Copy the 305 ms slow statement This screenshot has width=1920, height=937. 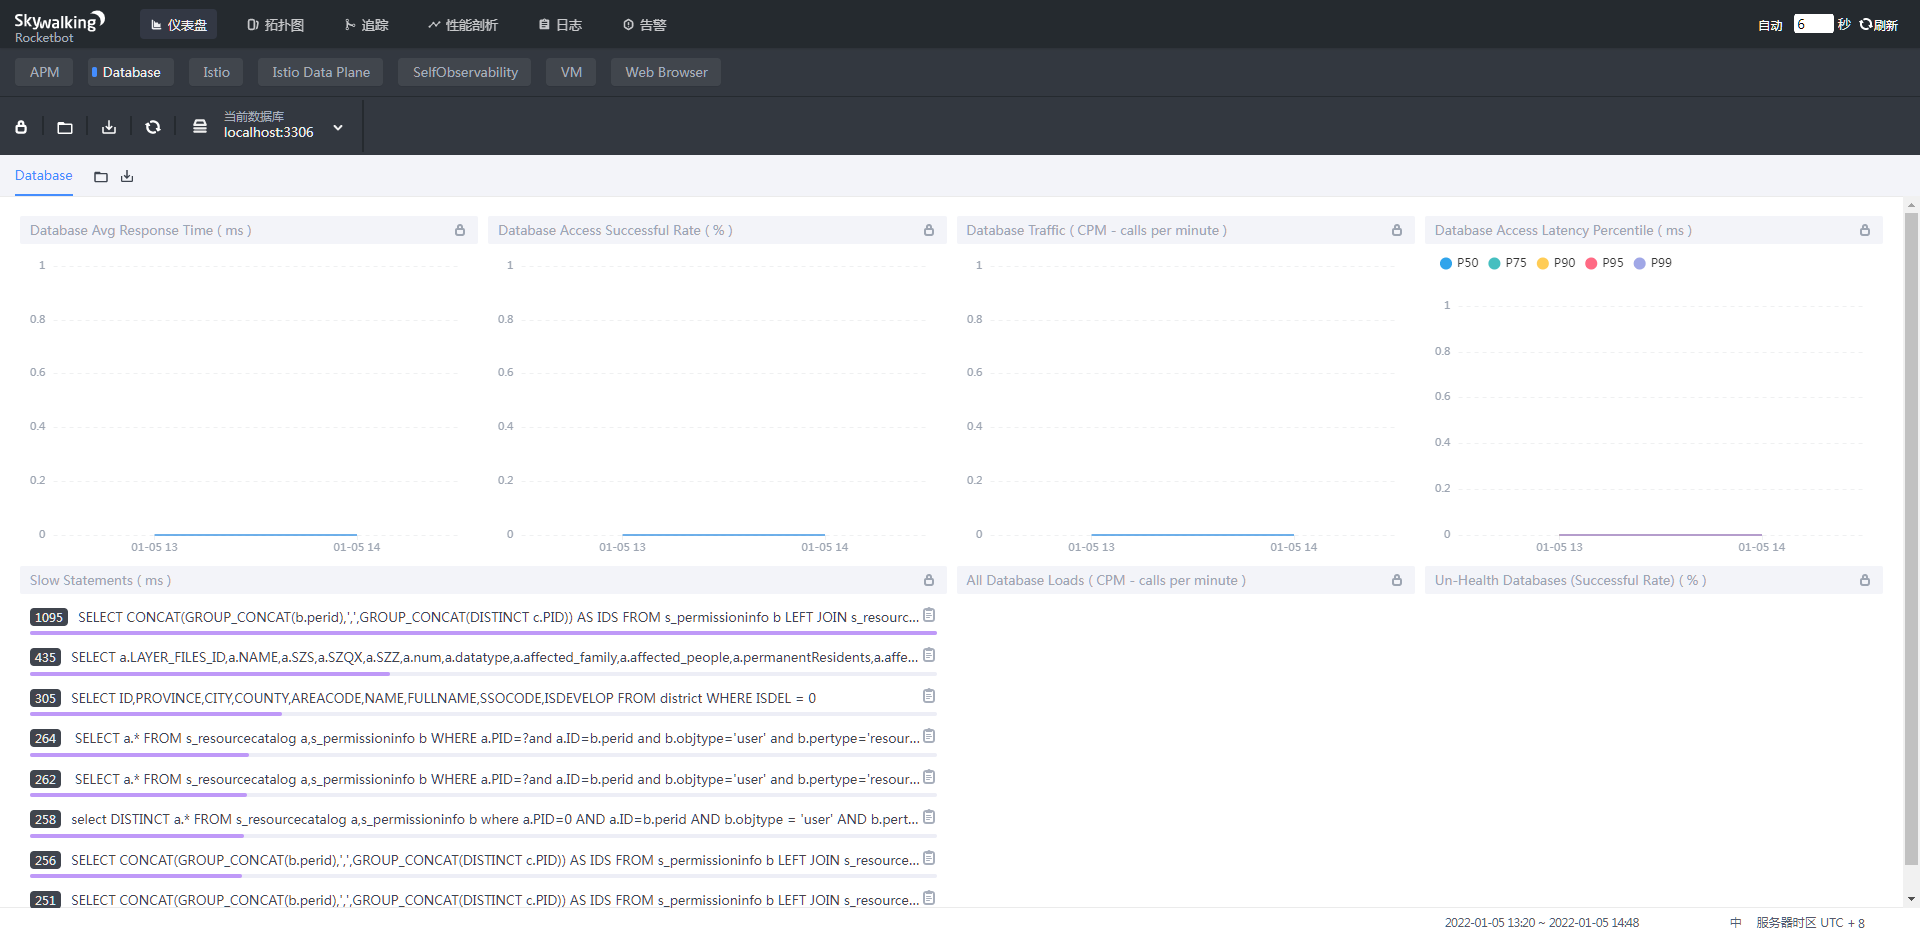tap(929, 696)
